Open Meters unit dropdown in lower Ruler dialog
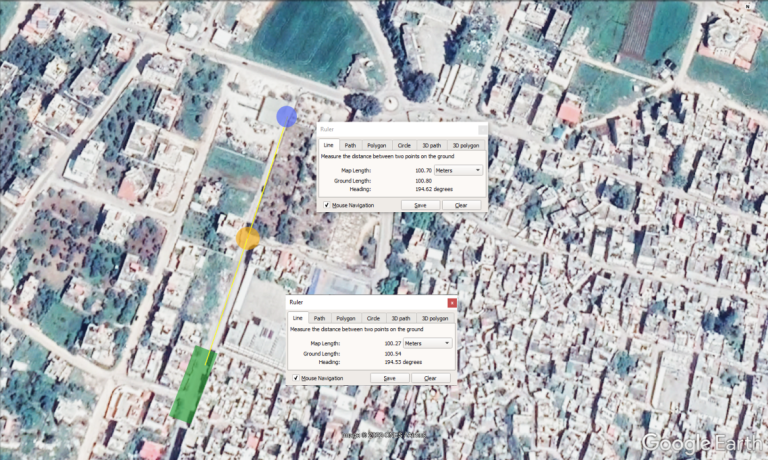This screenshot has height=460, width=768. (x=426, y=343)
